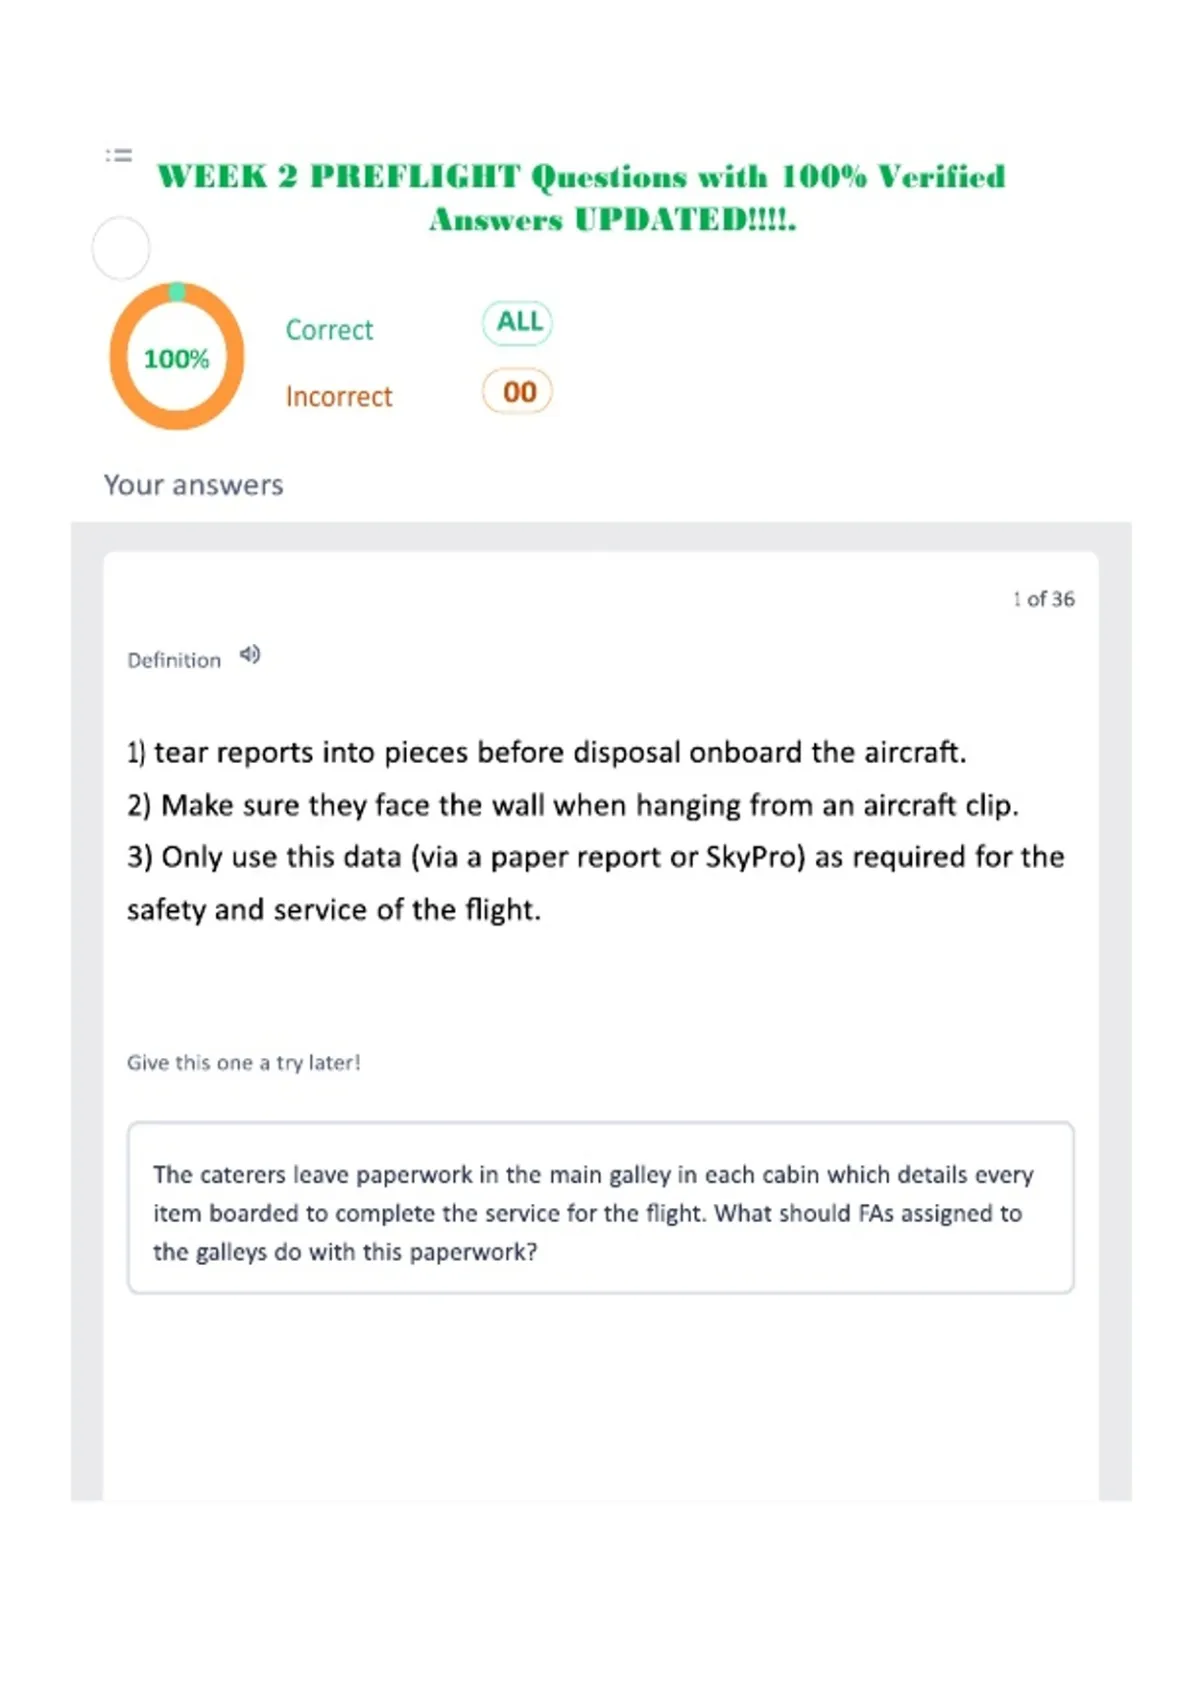1200x1700 pixels.
Task: Select the ALL correct-count badge
Action: 517,322
